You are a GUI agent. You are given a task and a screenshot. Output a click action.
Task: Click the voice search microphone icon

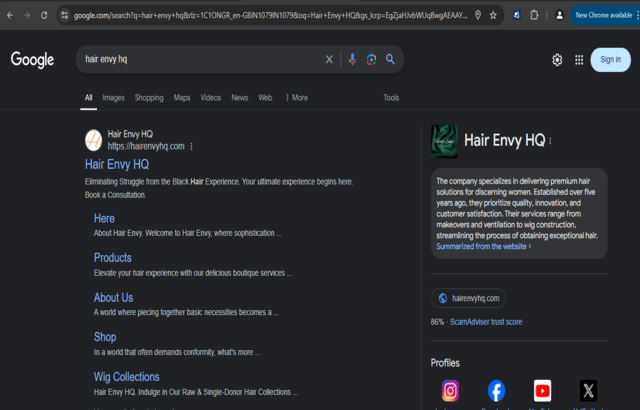351,60
